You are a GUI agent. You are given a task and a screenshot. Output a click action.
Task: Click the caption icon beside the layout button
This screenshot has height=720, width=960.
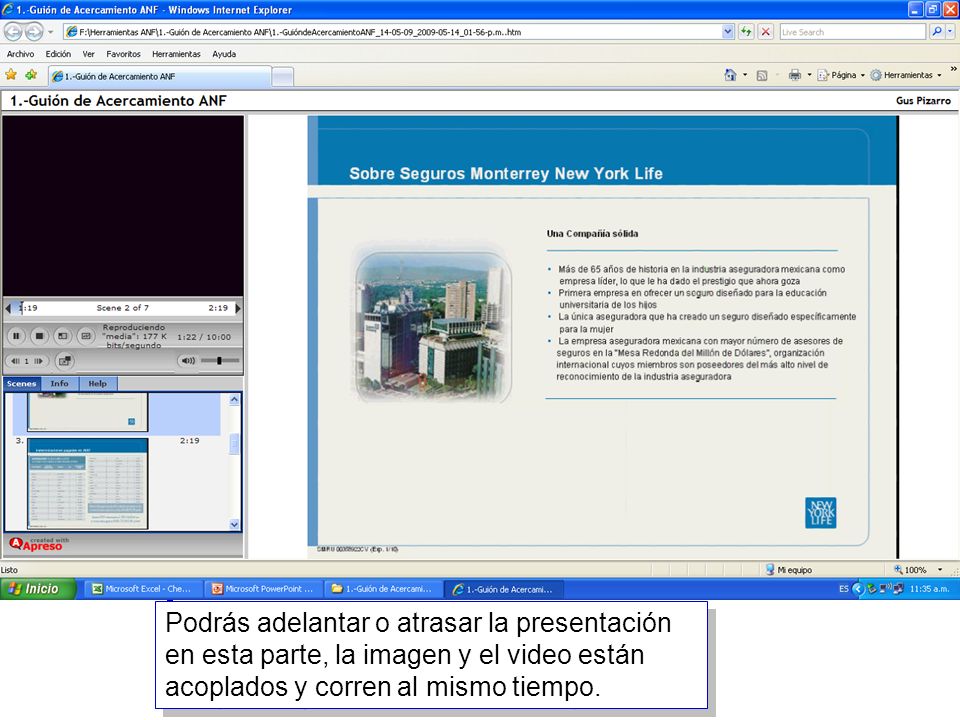tap(86, 336)
